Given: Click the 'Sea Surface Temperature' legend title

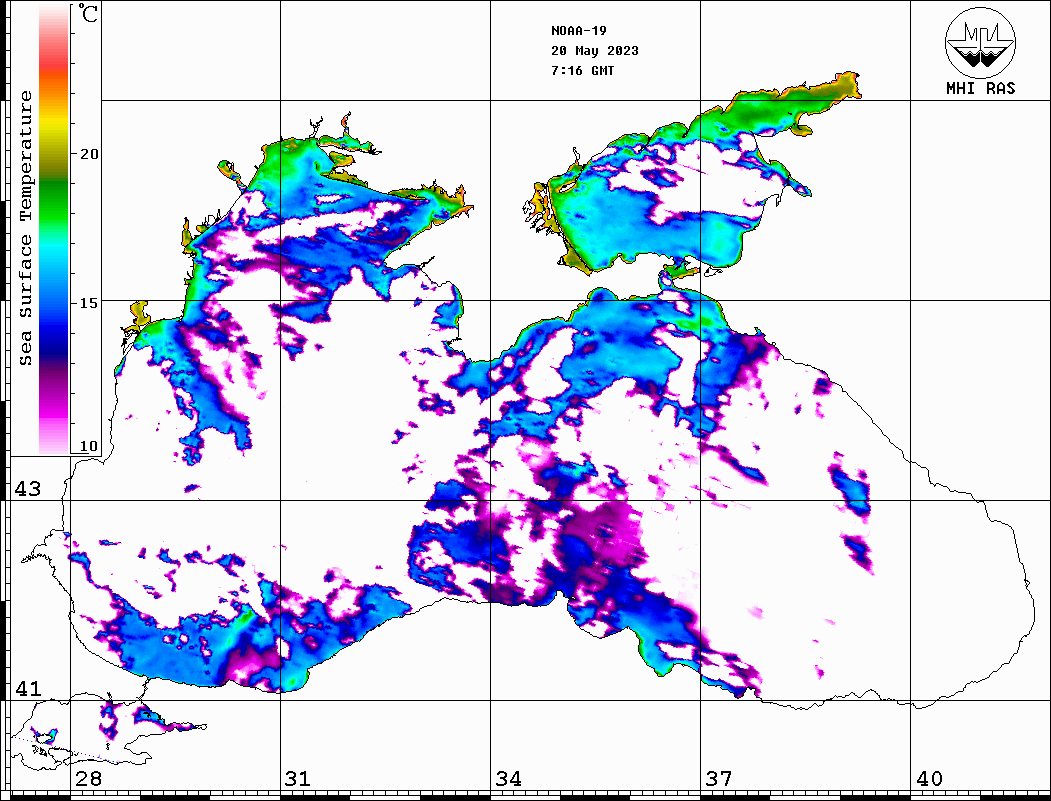Looking at the screenshot, I should tap(25, 228).
